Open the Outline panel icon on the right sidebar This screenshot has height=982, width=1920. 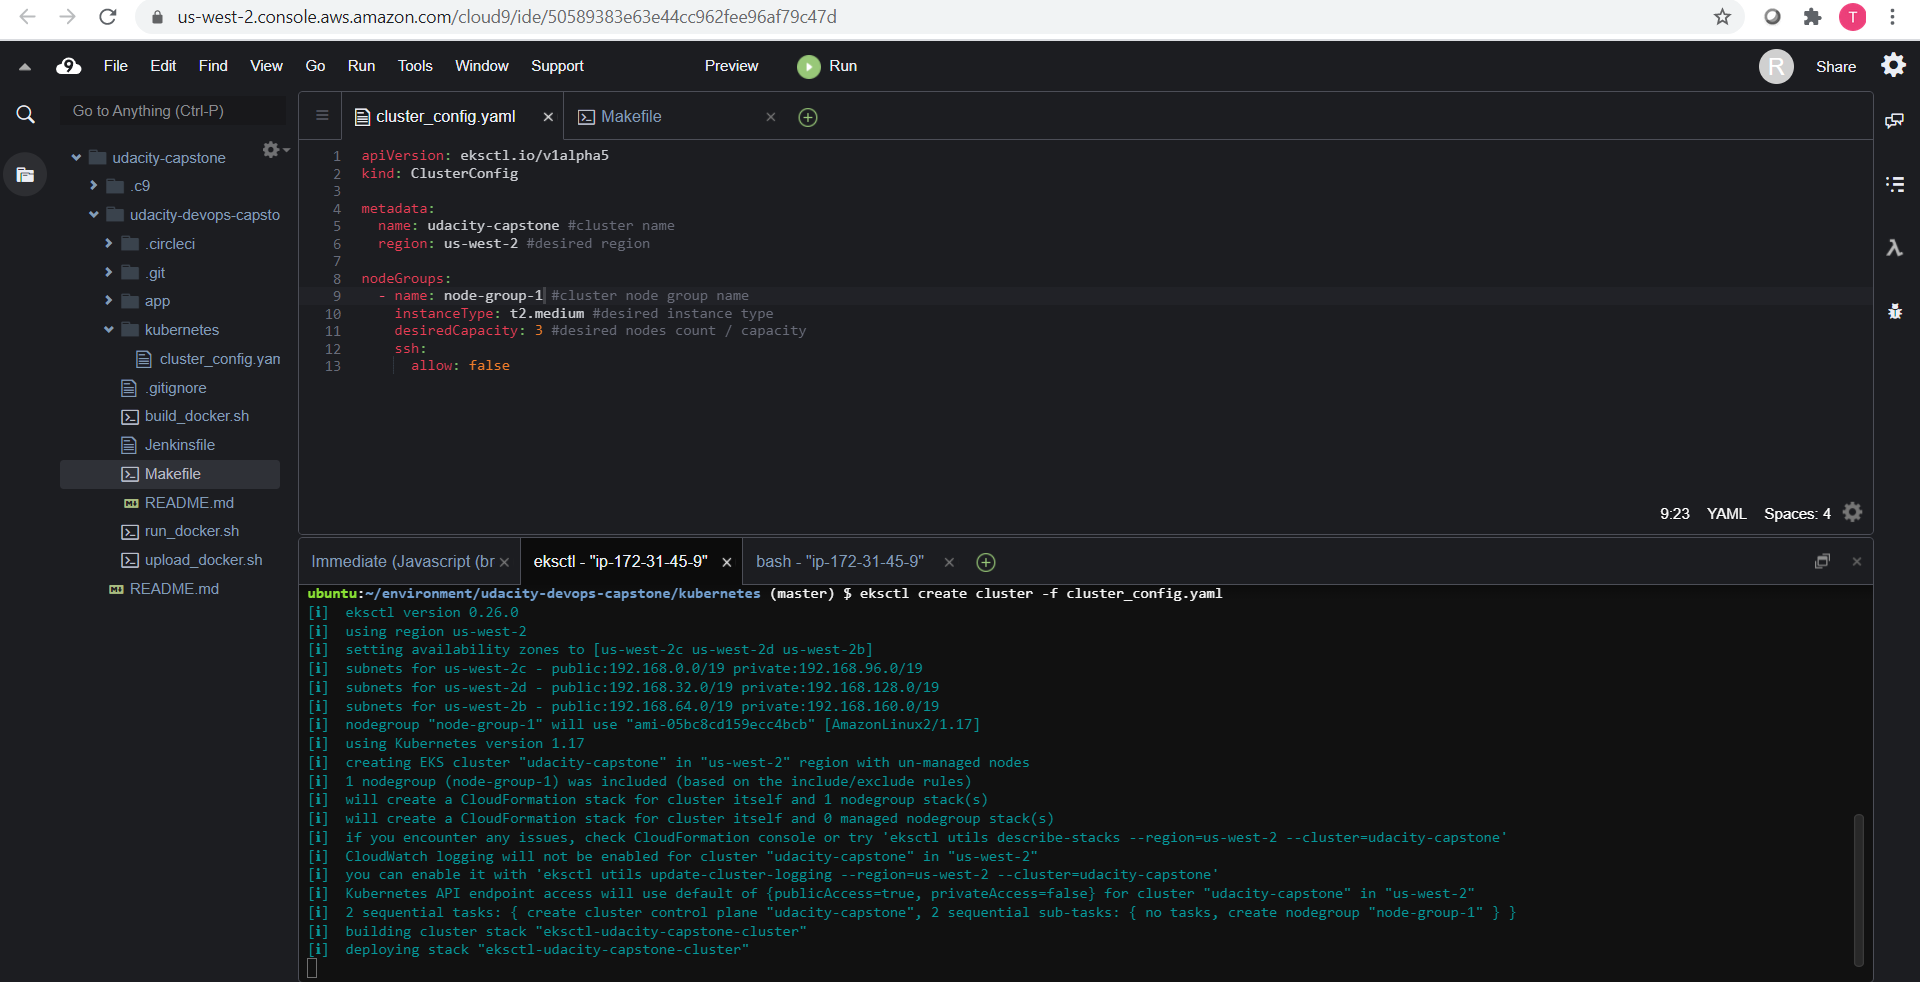(x=1894, y=184)
